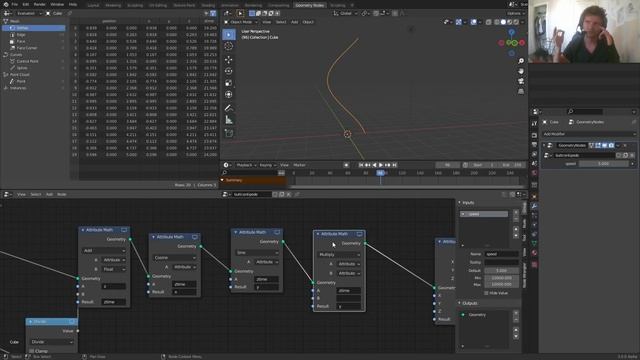
Task: Toggle GeometryNodes modifier show in render
Action: point(611,145)
